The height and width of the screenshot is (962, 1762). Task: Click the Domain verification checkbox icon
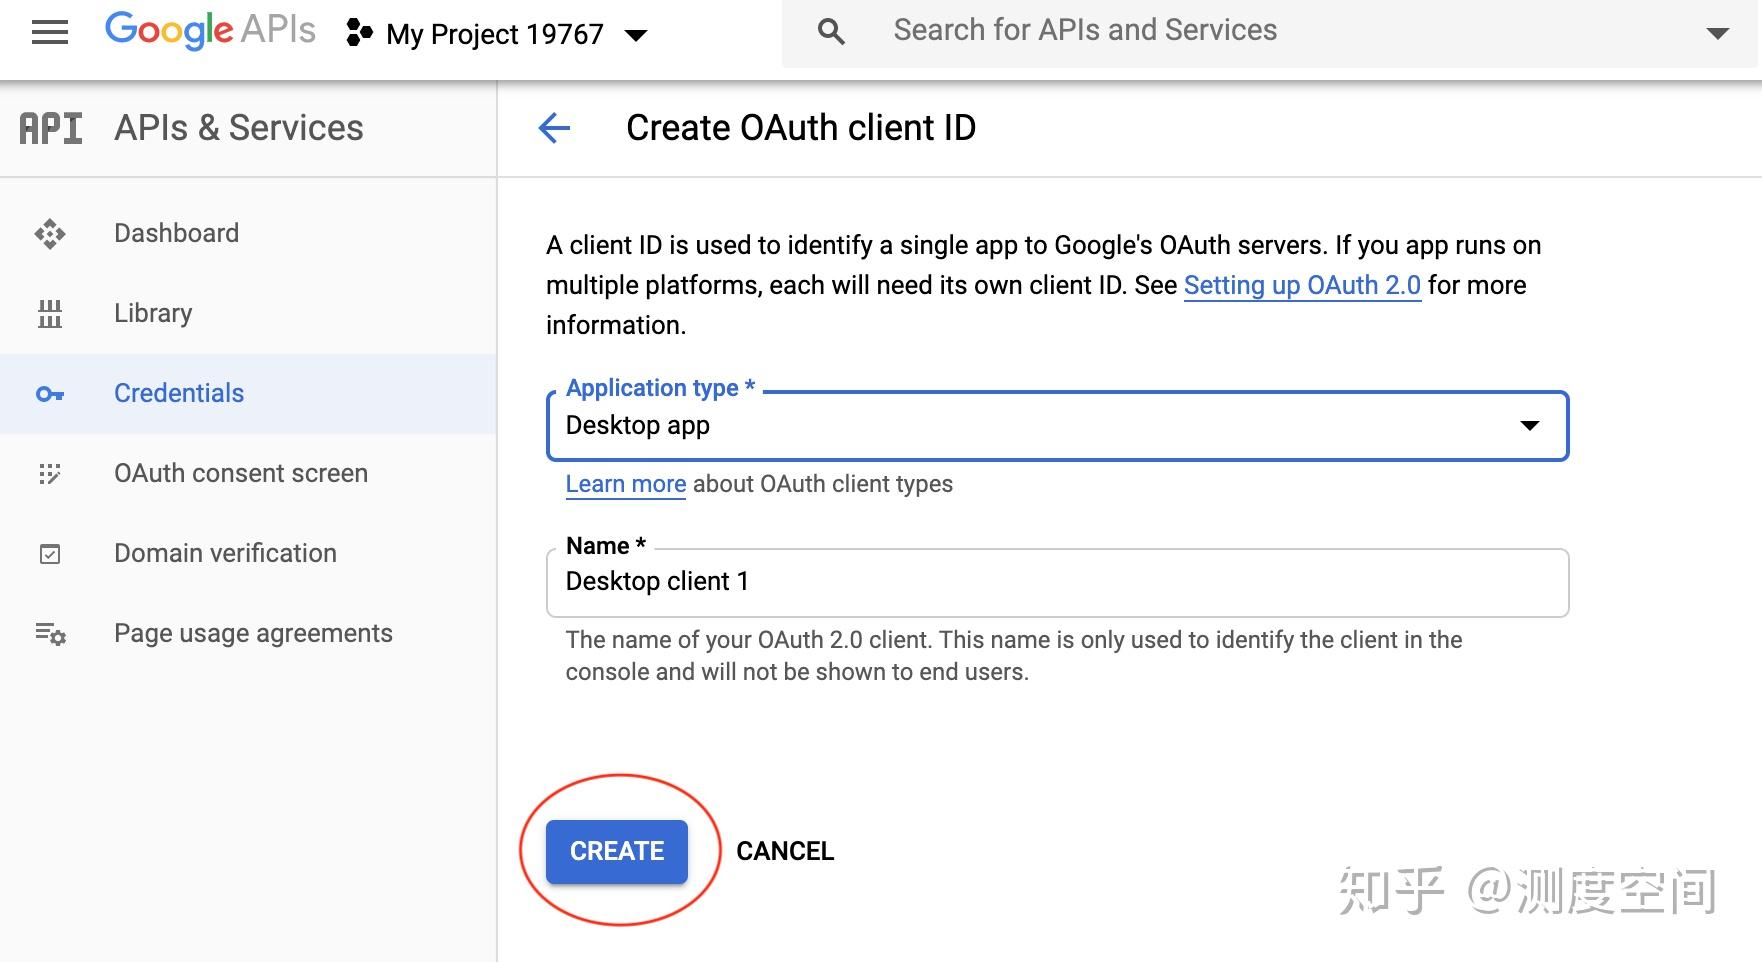[50, 554]
